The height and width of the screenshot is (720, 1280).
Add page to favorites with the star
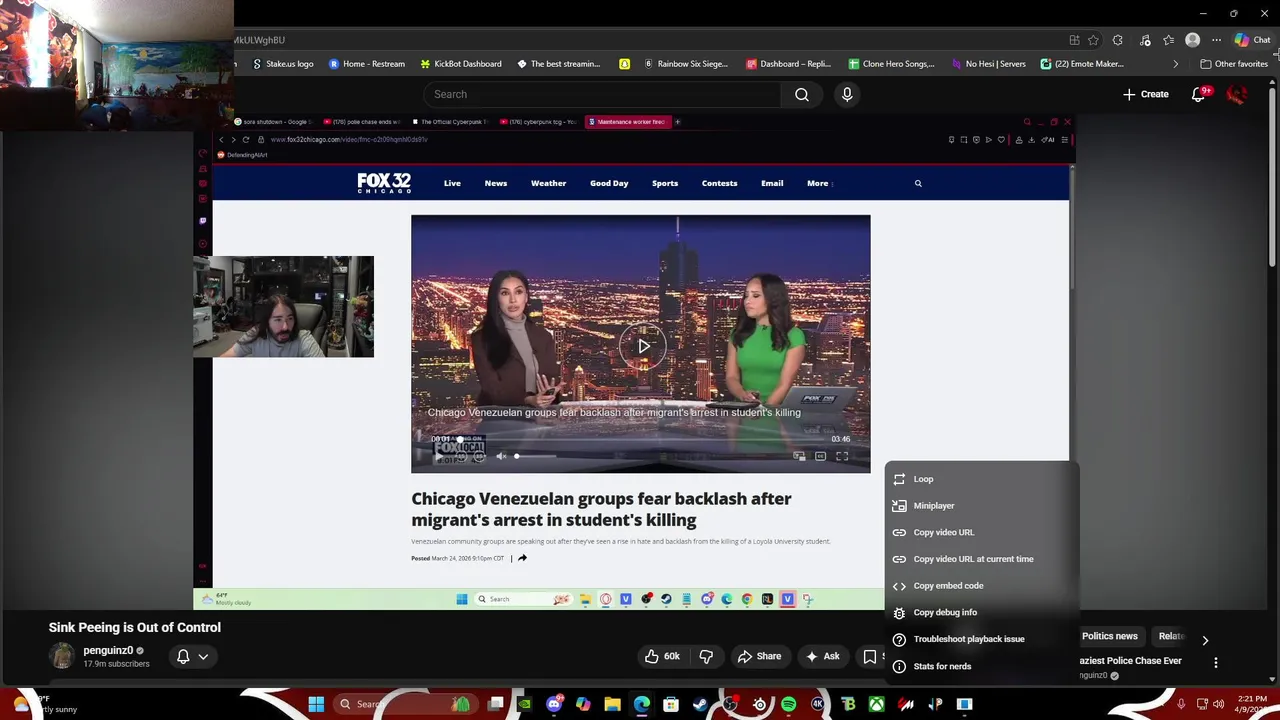coord(1093,40)
